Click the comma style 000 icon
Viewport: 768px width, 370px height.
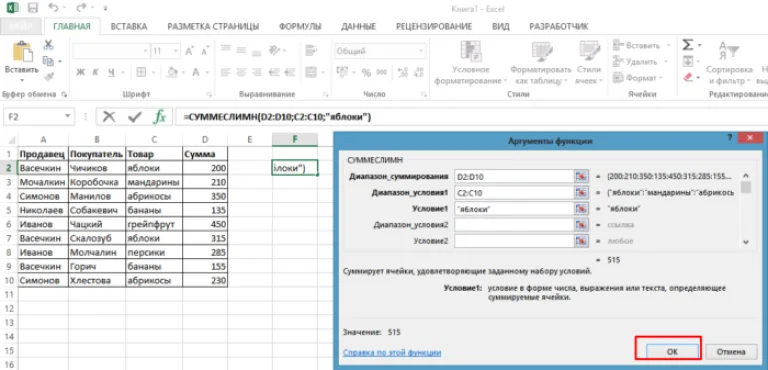[x=381, y=73]
